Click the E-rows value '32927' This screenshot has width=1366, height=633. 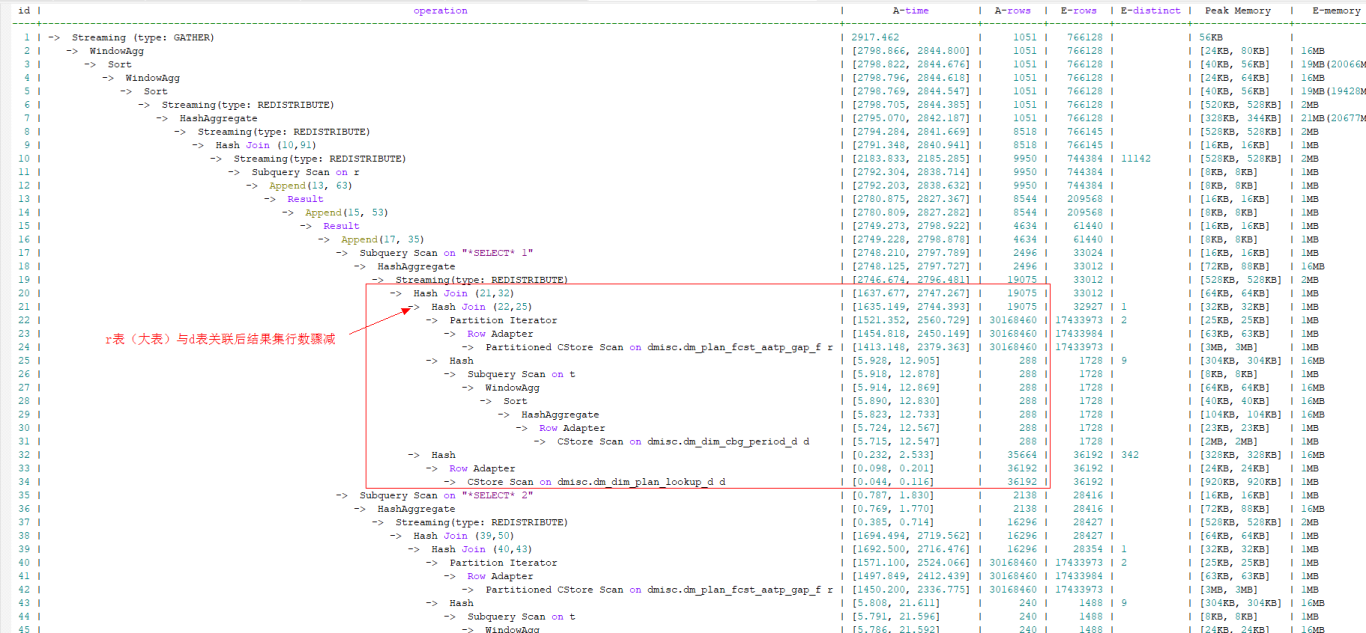tap(1087, 307)
